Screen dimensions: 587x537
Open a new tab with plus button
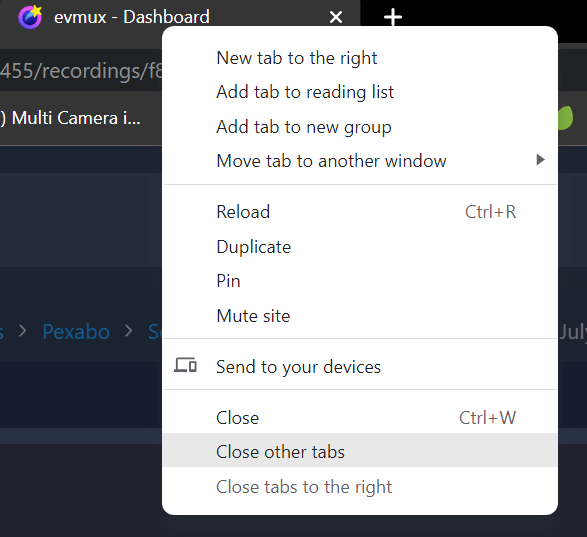coord(393,17)
